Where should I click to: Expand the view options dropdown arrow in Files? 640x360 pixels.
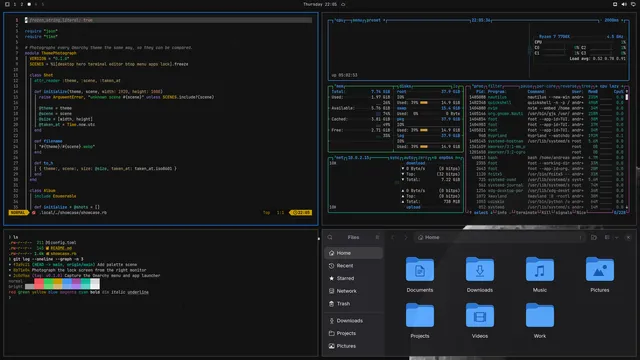[x=616, y=237]
